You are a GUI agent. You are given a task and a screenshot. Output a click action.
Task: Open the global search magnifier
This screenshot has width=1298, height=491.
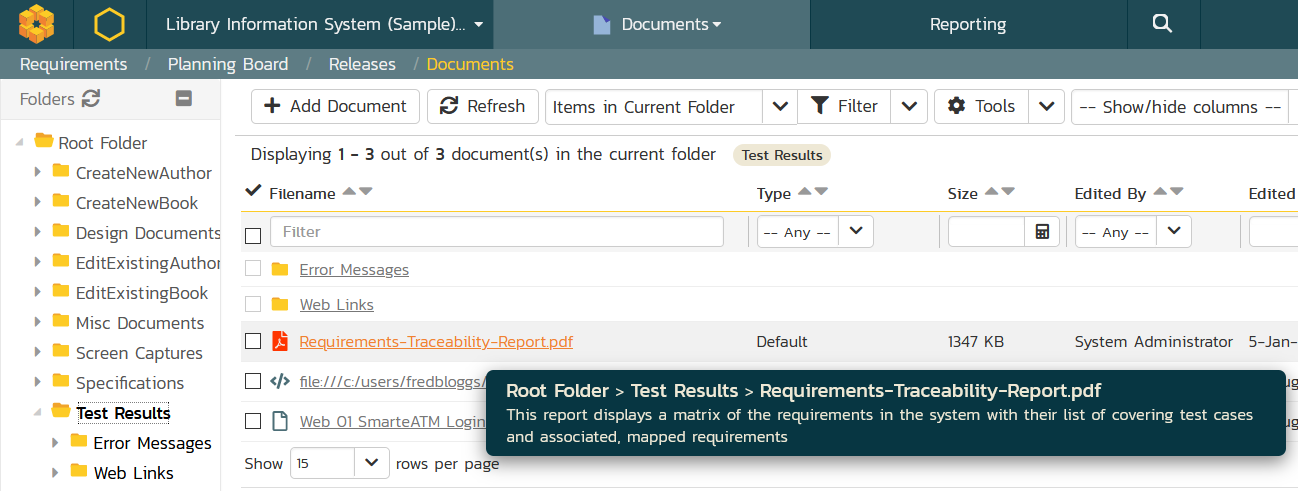1161,24
